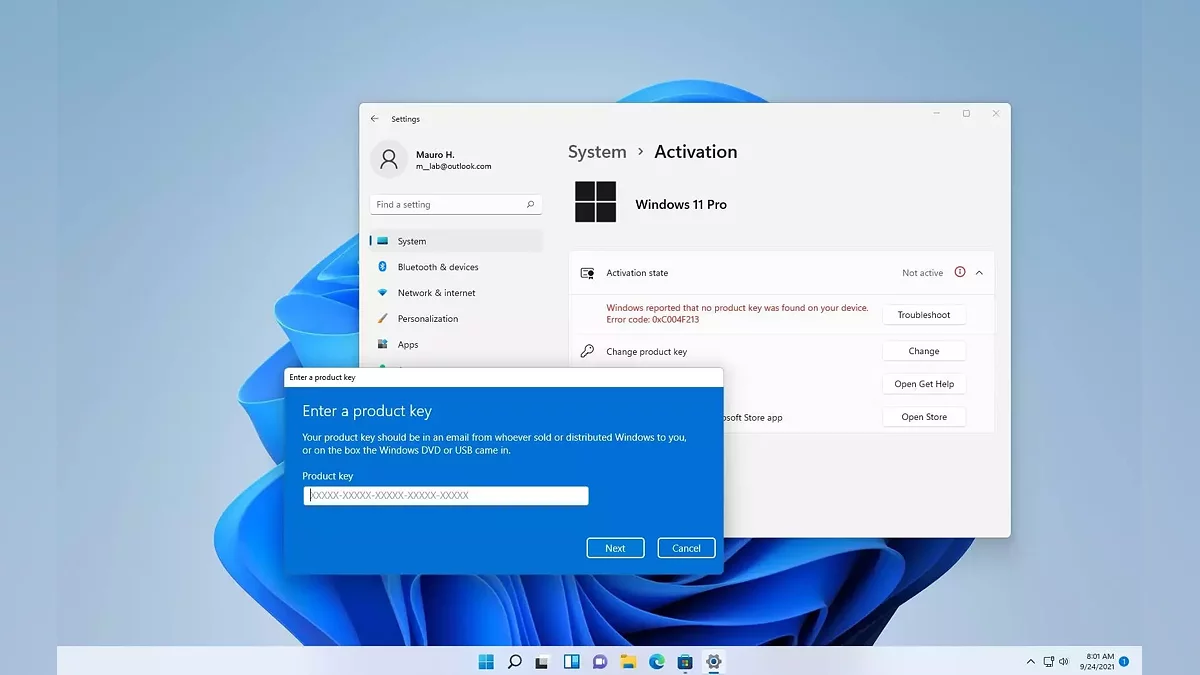
Task: Click the Mauro H. profile avatar
Action: click(388, 160)
